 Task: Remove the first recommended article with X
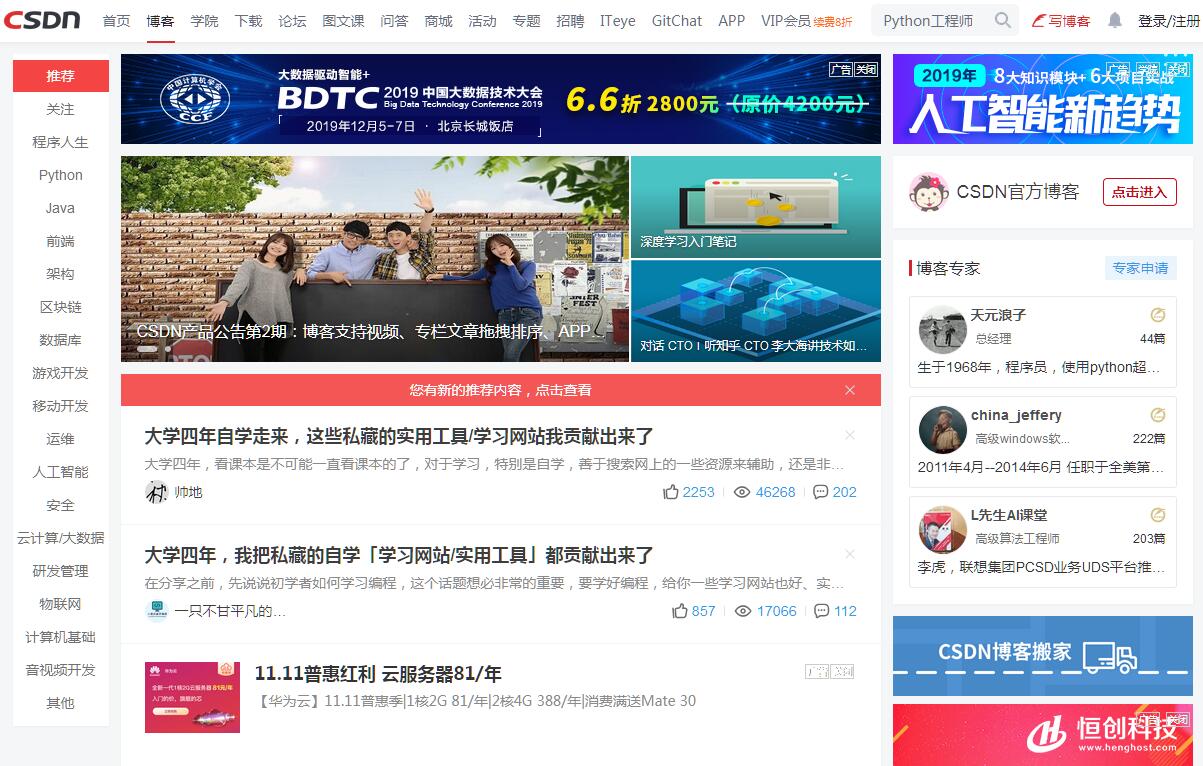tap(850, 435)
